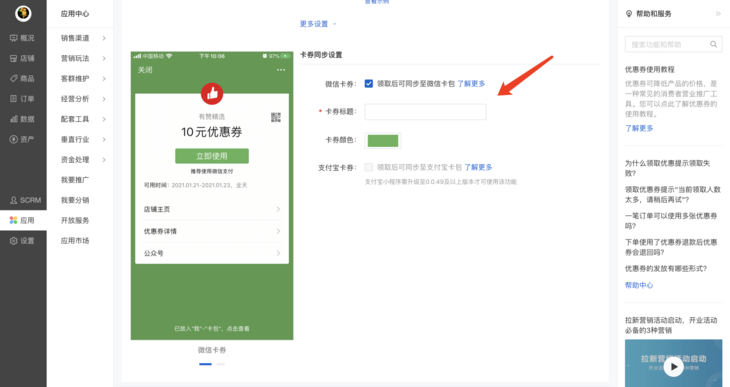Open FAQ 下单使用了优惠券退款后优惠券会退回吗
This screenshot has width=730, height=387.
point(671,247)
